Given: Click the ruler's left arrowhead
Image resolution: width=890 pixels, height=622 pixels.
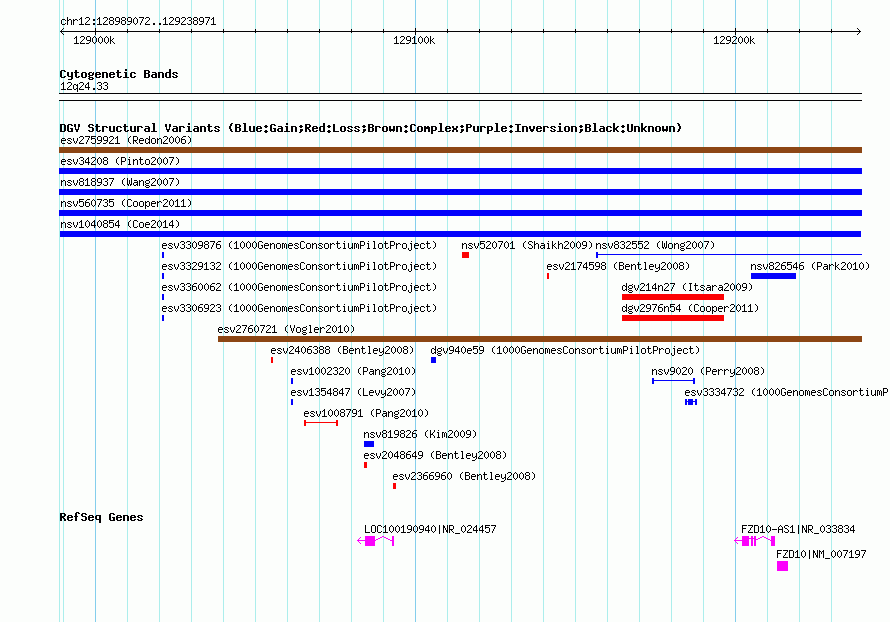Looking at the screenshot, I should (62, 32).
